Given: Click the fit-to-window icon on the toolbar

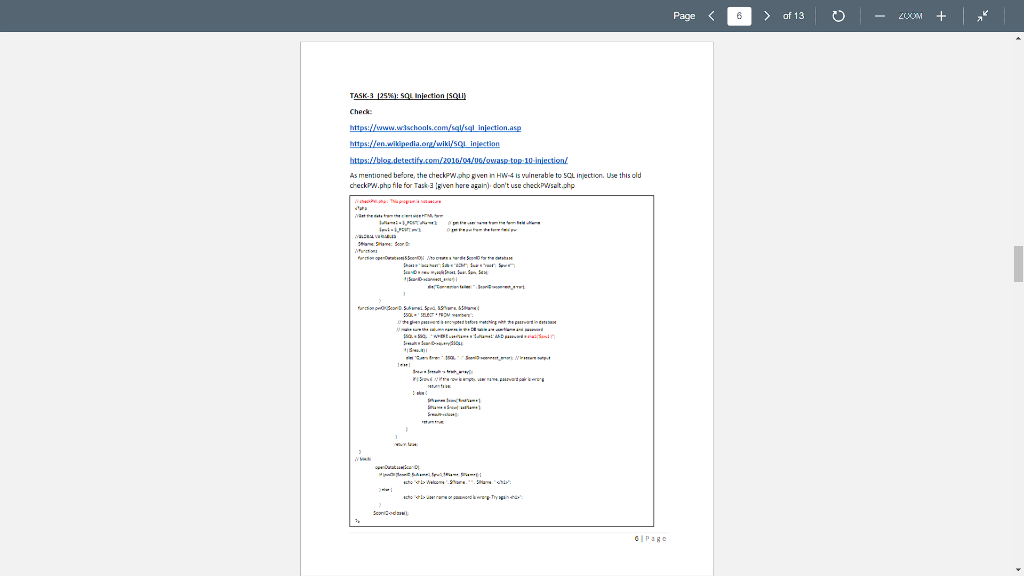Looking at the screenshot, I should pyautogui.click(x=980, y=15).
